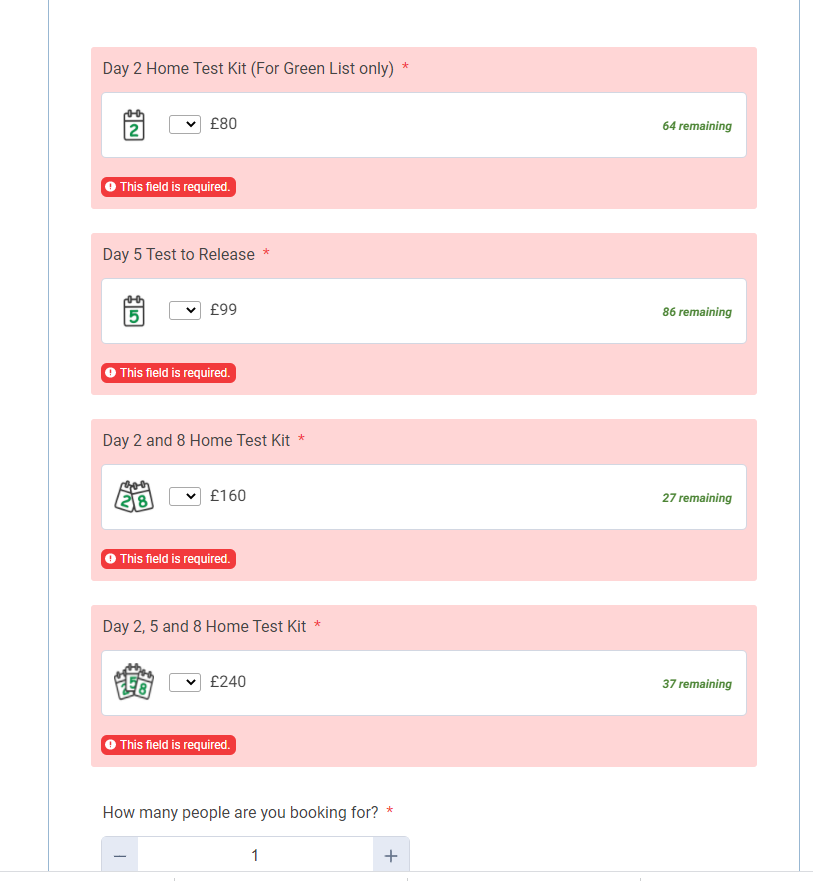The height and width of the screenshot is (881, 813).
Task: Click the error alert under Day 2, 5 and 8 Kit
Action: [168, 745]
